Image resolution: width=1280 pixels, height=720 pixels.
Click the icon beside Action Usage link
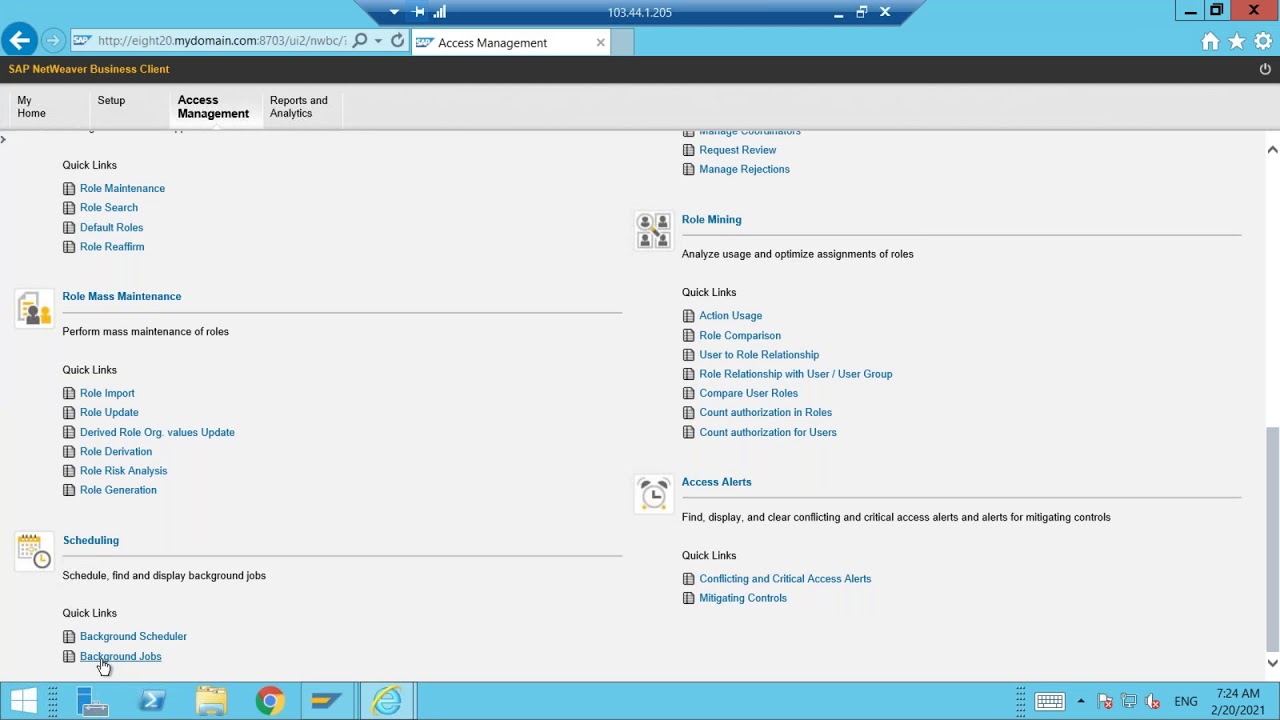(x=688, y=316)
